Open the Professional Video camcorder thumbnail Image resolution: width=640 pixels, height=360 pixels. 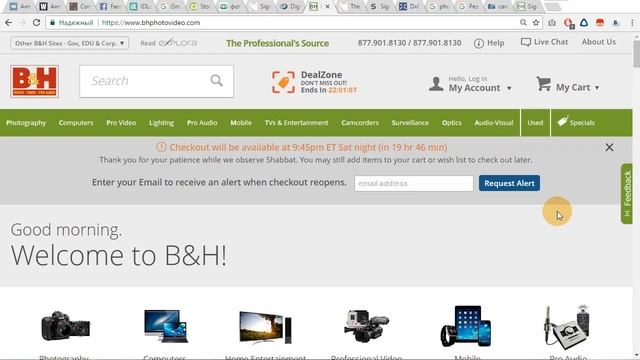pos(366,326)
